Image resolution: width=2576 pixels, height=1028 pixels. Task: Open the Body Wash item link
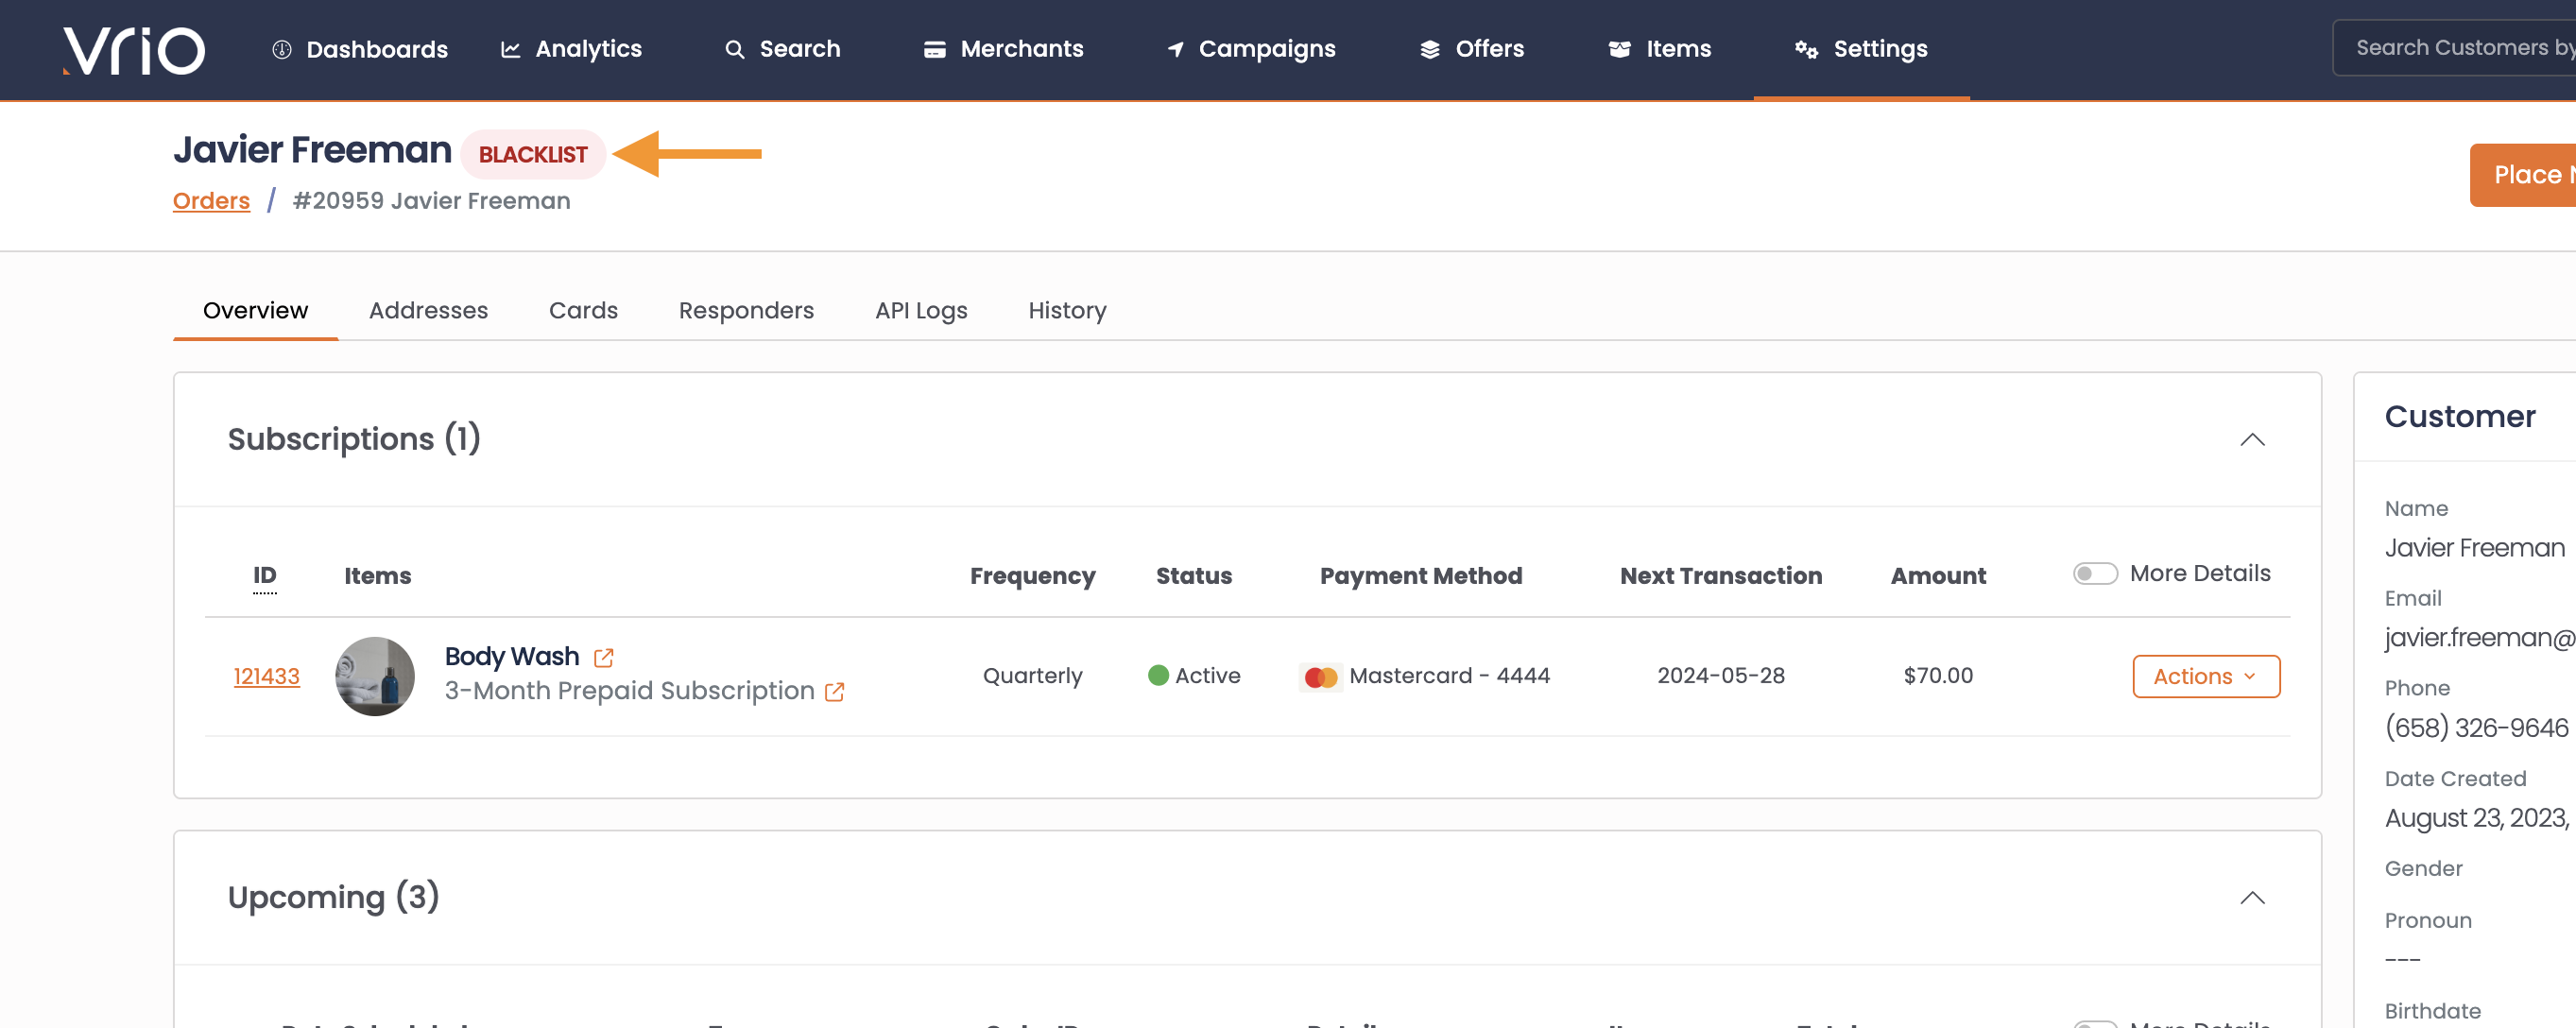pos(511,657)
